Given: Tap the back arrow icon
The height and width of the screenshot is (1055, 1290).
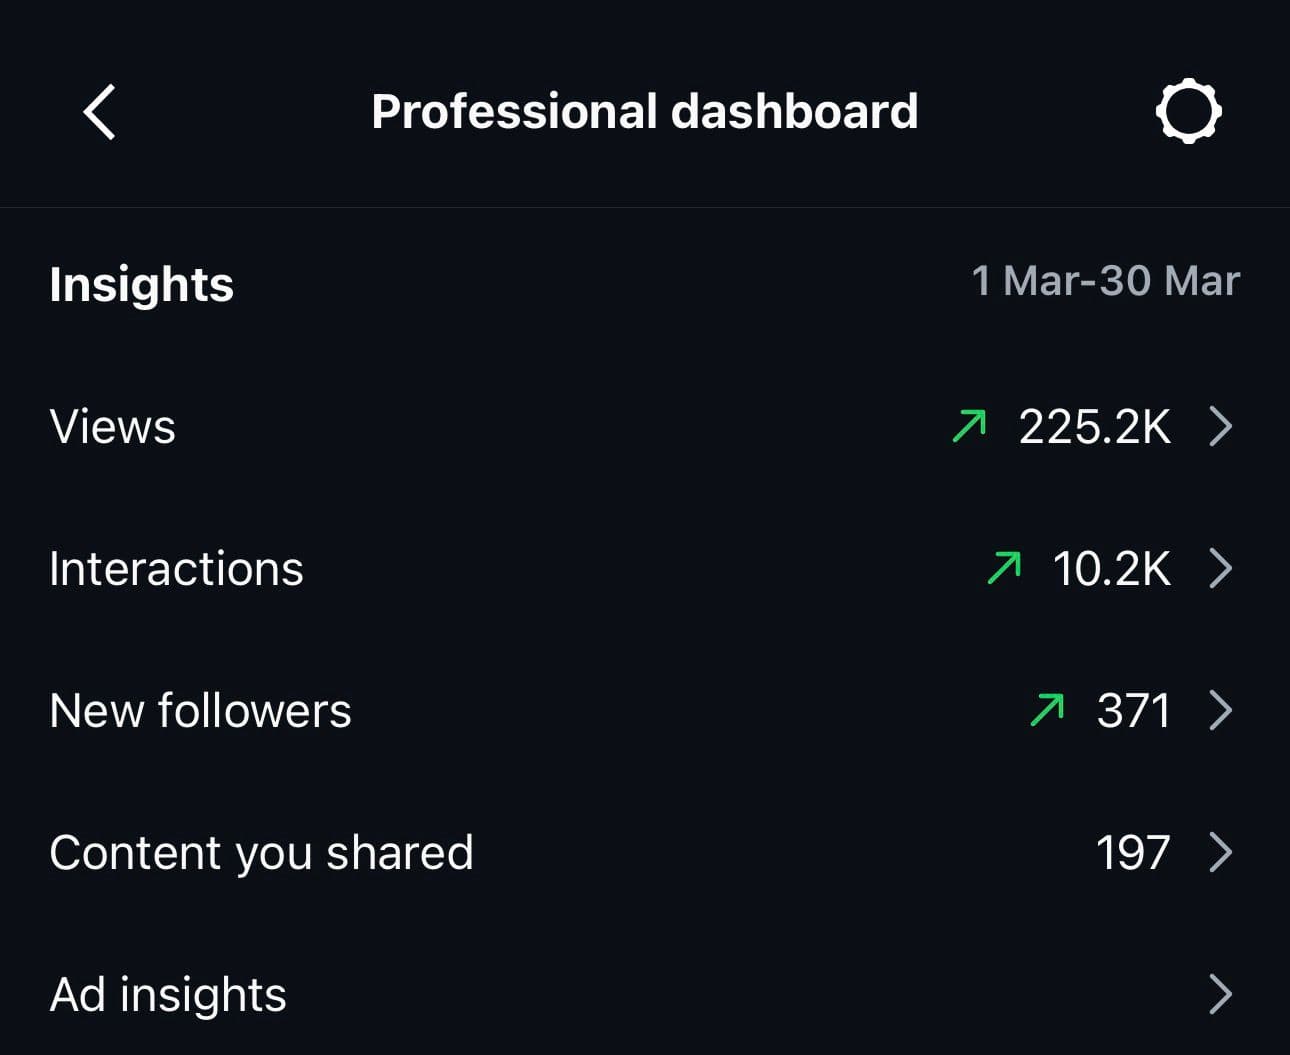Looking at the screenshot, I should tap(99, 111).
